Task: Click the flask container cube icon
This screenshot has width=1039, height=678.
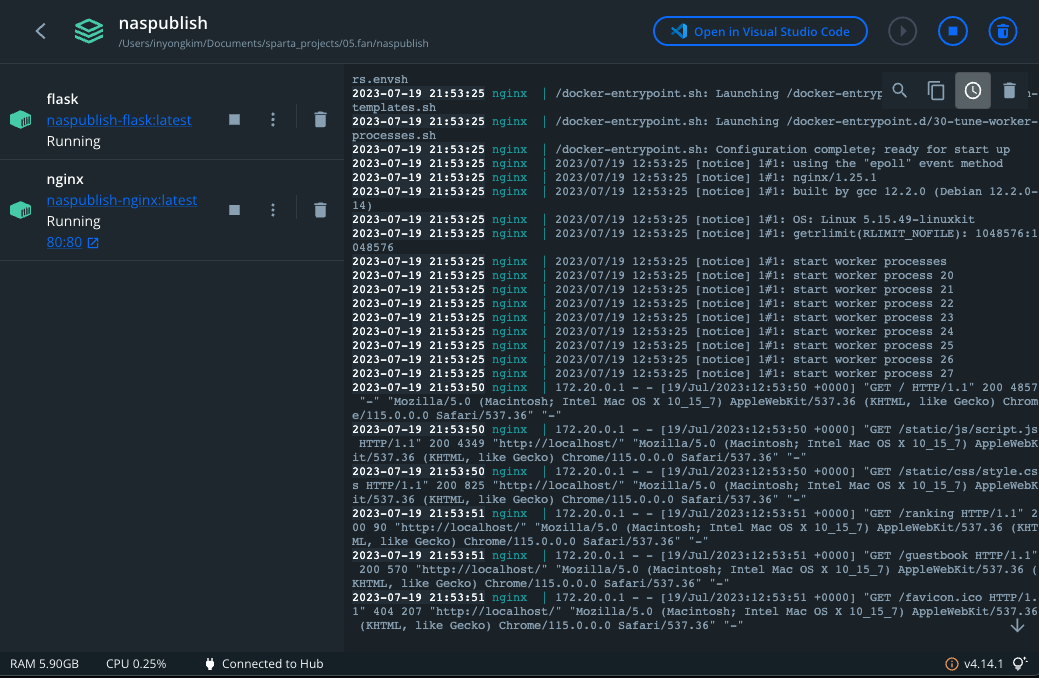Action: point(21,120)
